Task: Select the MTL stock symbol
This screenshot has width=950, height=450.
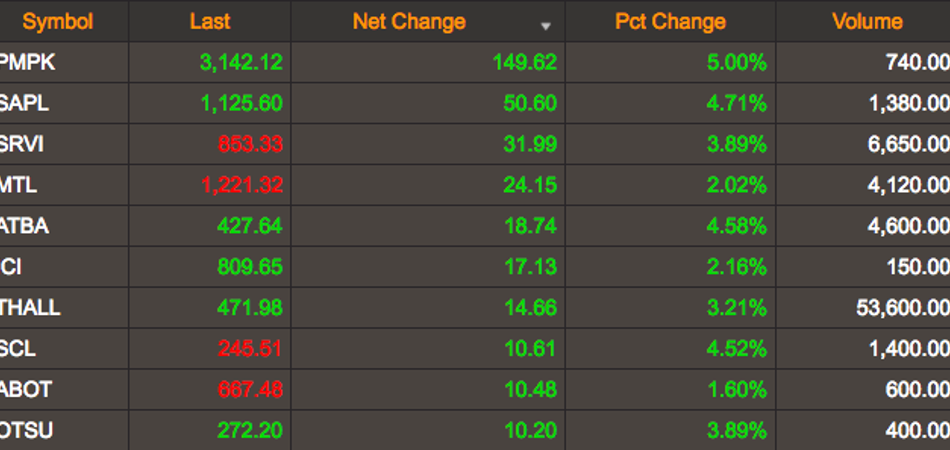Action: click(18, 185)
